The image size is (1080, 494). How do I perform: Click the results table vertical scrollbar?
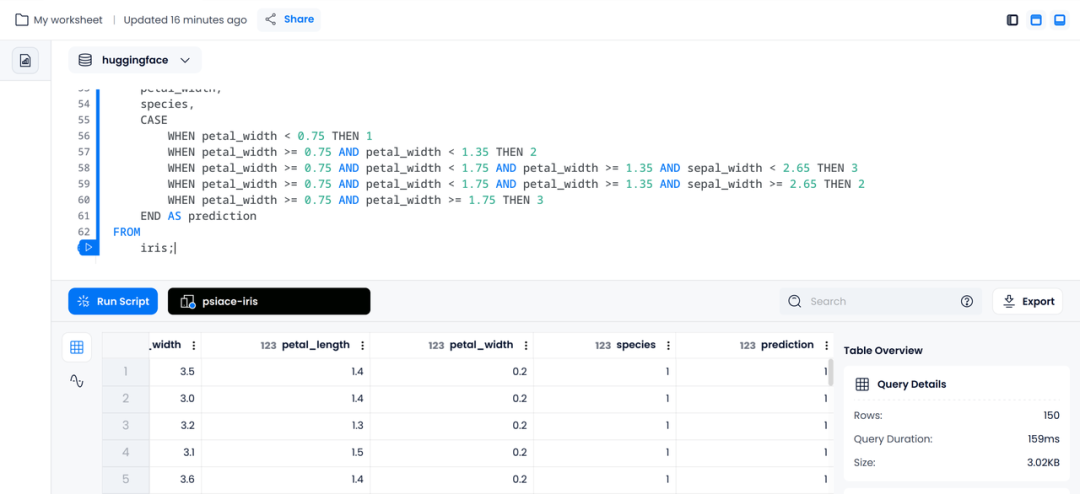[x=831, y=373]
